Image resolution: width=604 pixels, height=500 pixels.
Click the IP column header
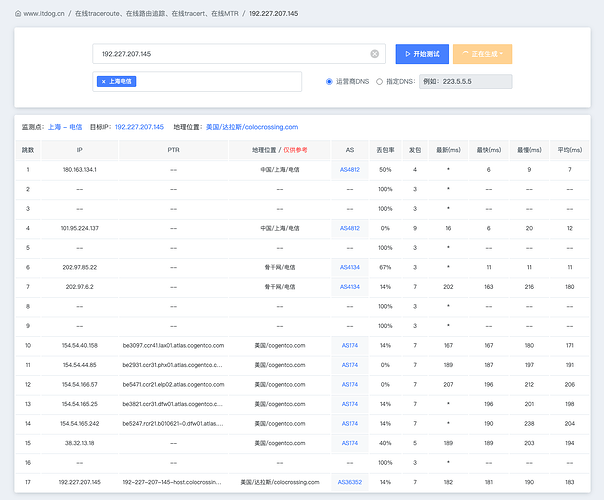(79, 150)
